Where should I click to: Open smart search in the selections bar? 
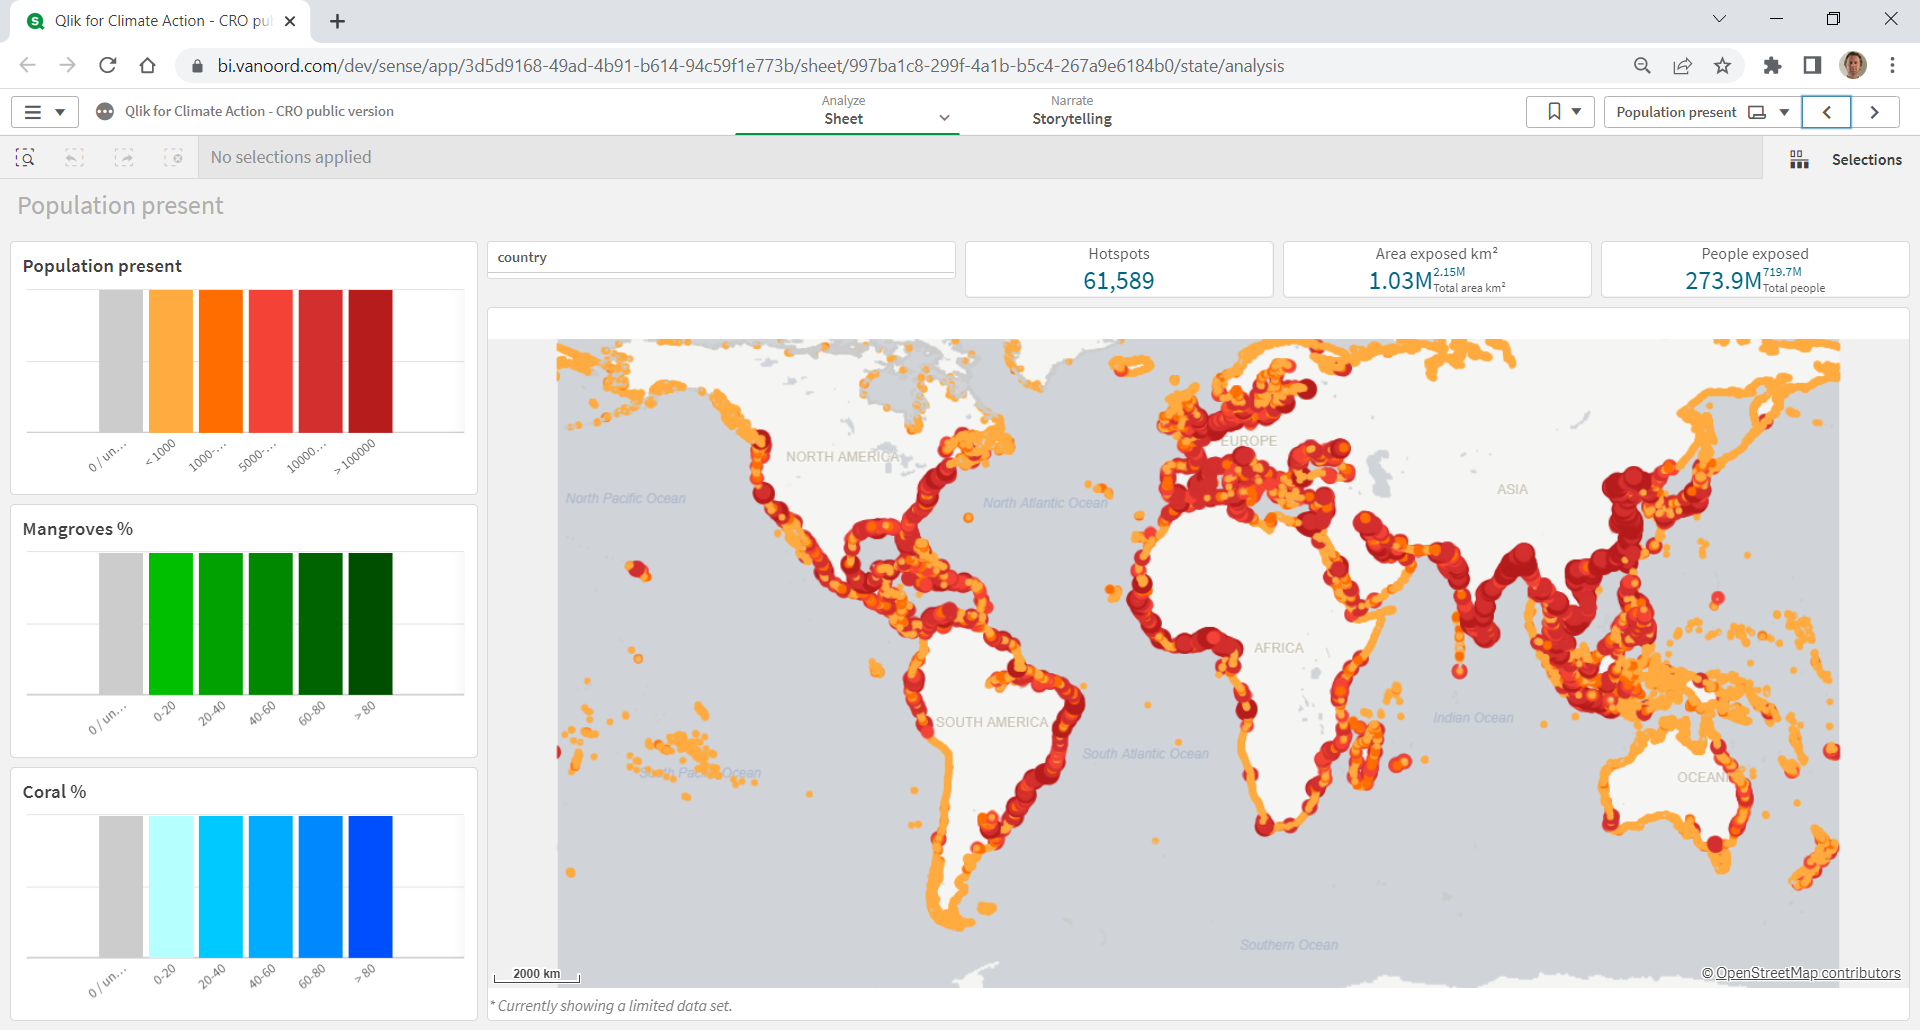[x=25, y=157]
